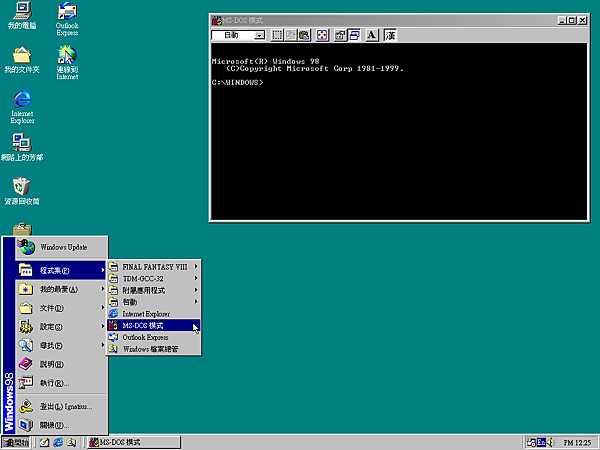Choose 登出(L) Ignatius... in Start menu
This screenshot has width=600, height=450.
[x=61, y=406]
